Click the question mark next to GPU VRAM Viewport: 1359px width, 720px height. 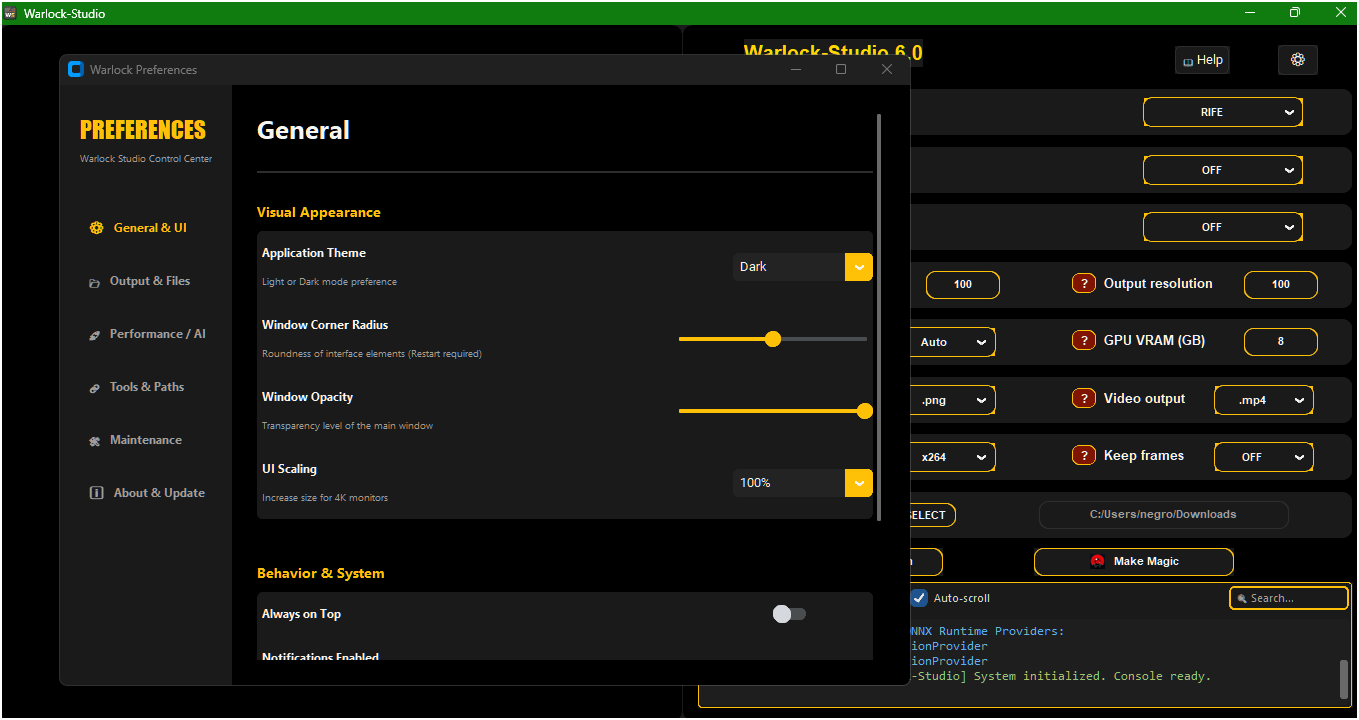click(1084, 341)
